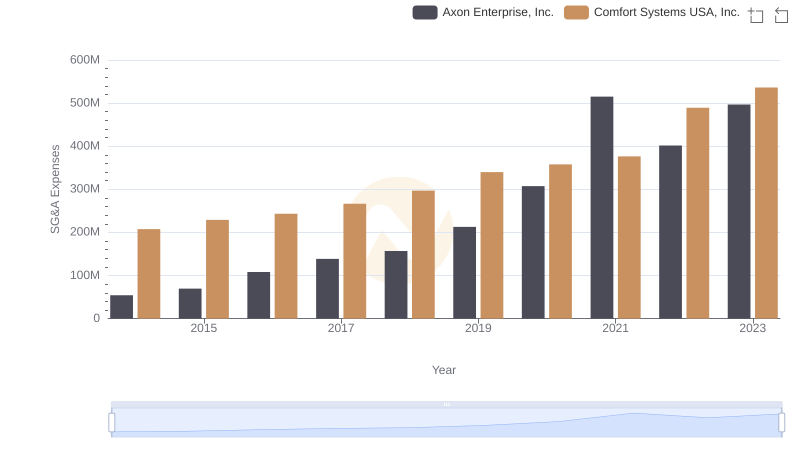Click the right handle of zoom slider
This screenshot has width=800, height=461.
point(781,422)
